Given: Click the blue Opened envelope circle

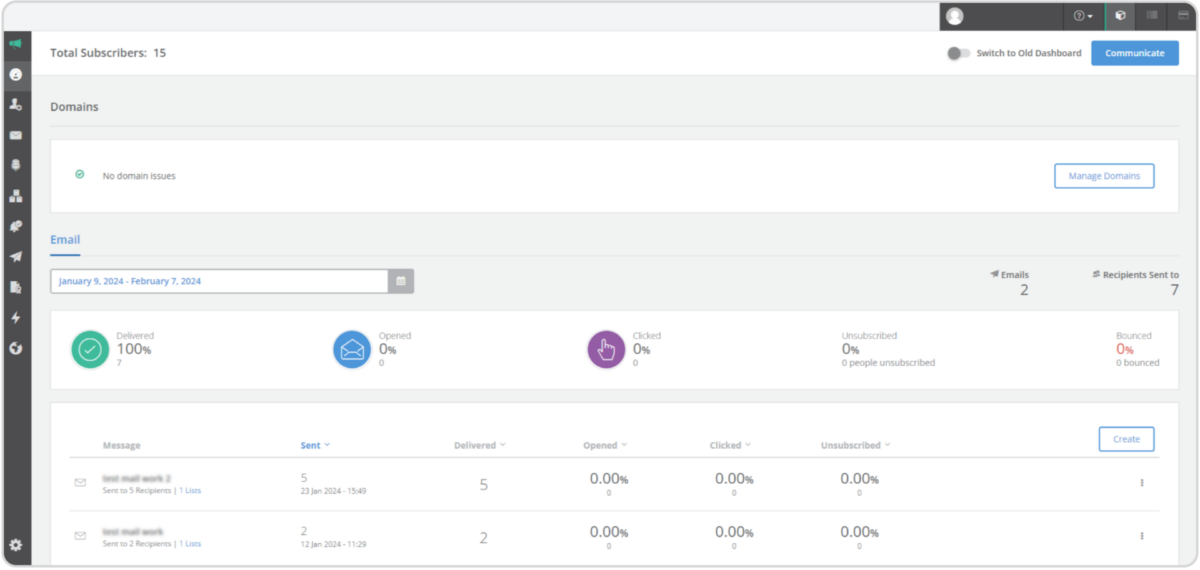Looking at the screenshot, I should (352, 349).
